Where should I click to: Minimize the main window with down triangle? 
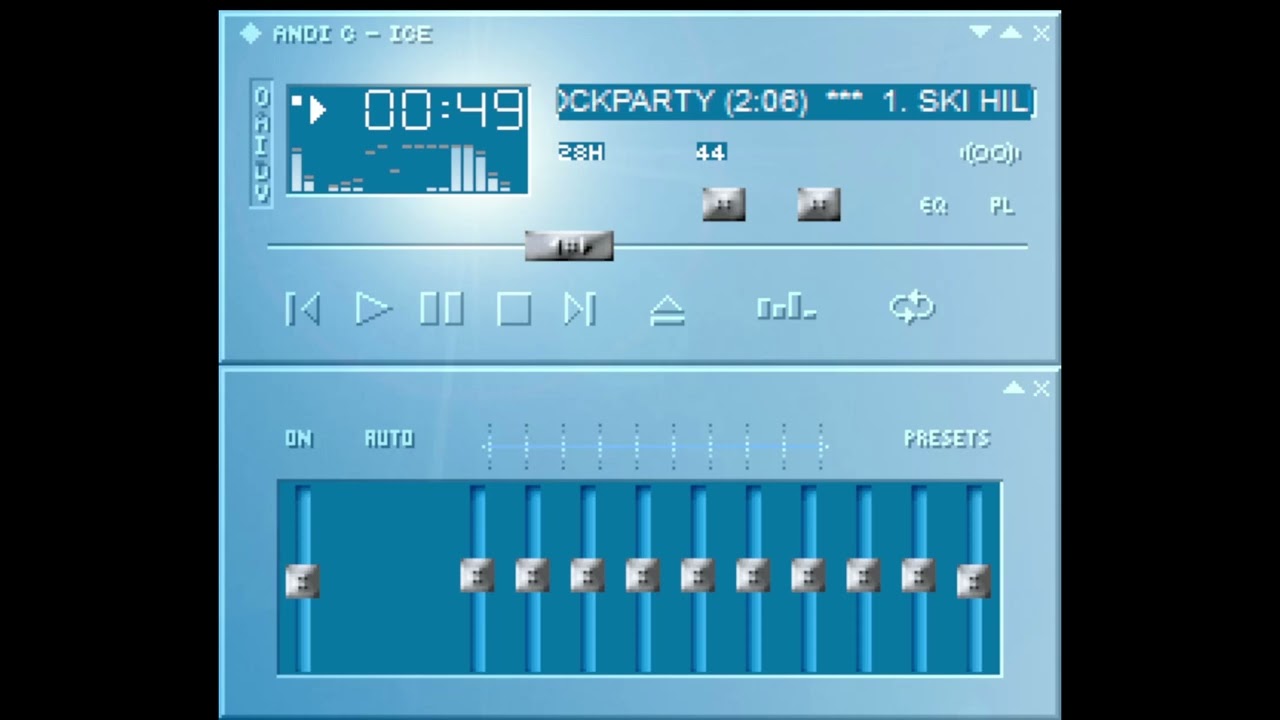pos(980,32)
